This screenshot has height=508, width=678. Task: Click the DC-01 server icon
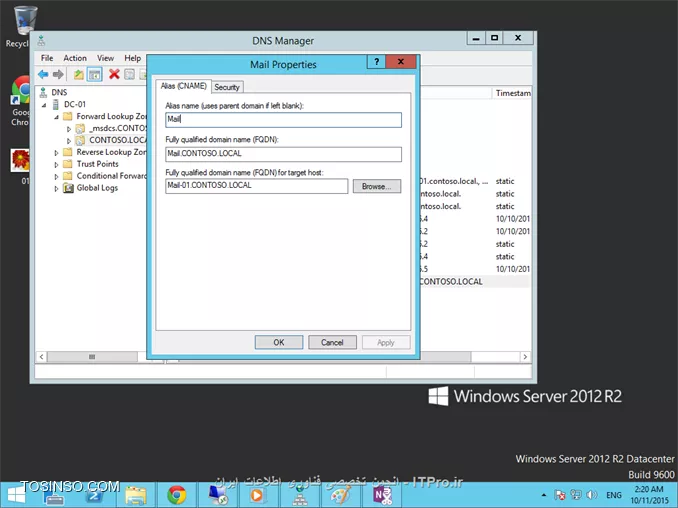[56, 104]
